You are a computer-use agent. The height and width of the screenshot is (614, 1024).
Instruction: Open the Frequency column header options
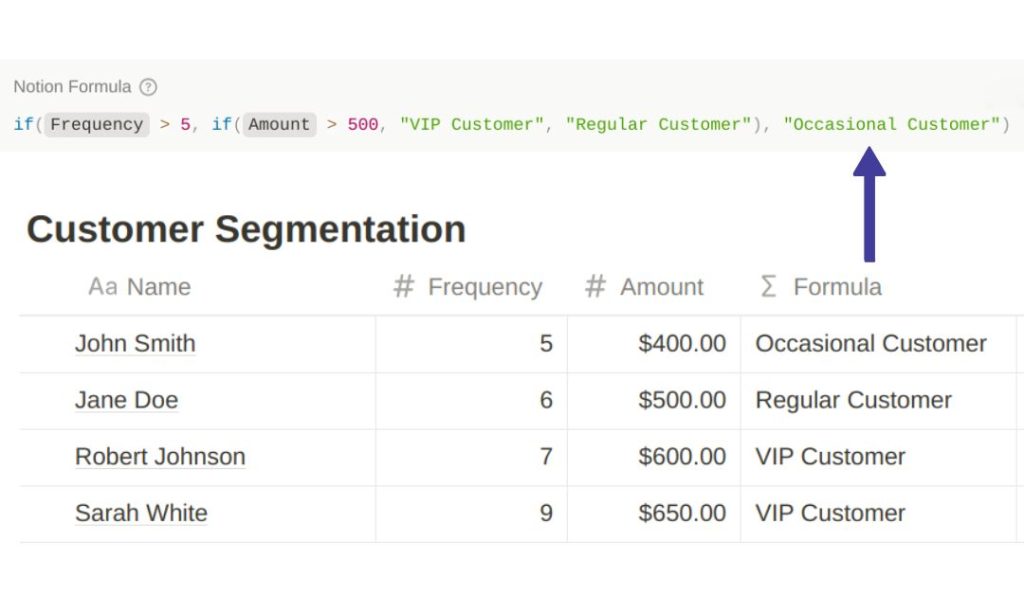[485, 286]
